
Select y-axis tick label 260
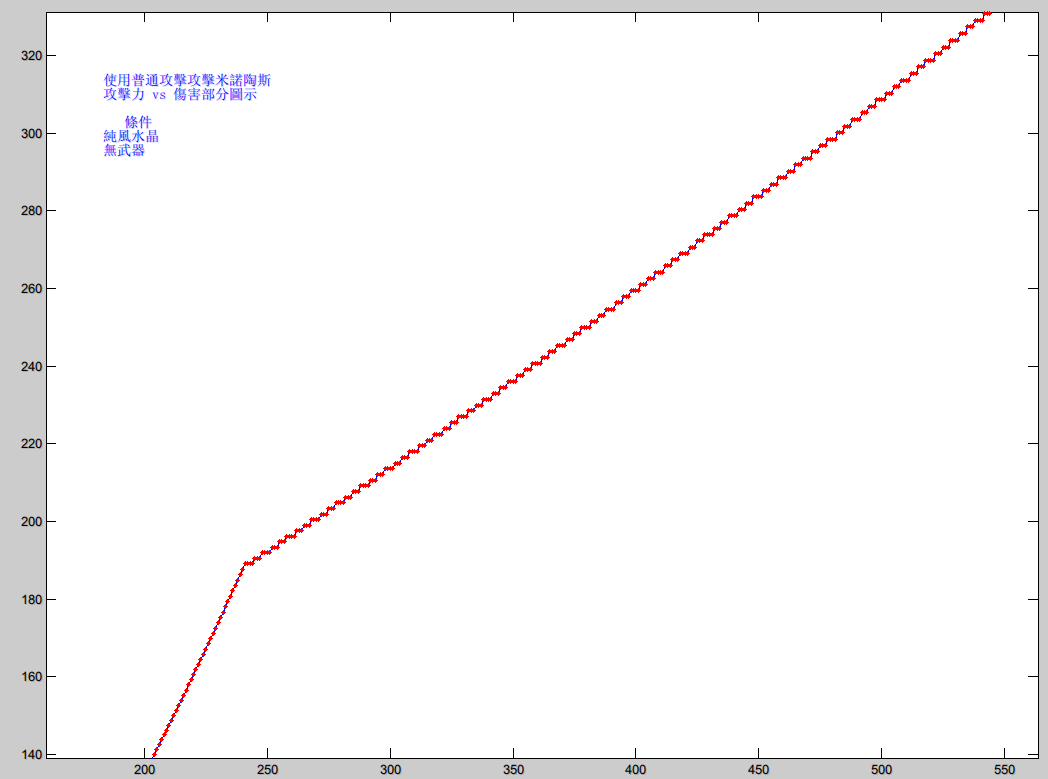[31, 289]
